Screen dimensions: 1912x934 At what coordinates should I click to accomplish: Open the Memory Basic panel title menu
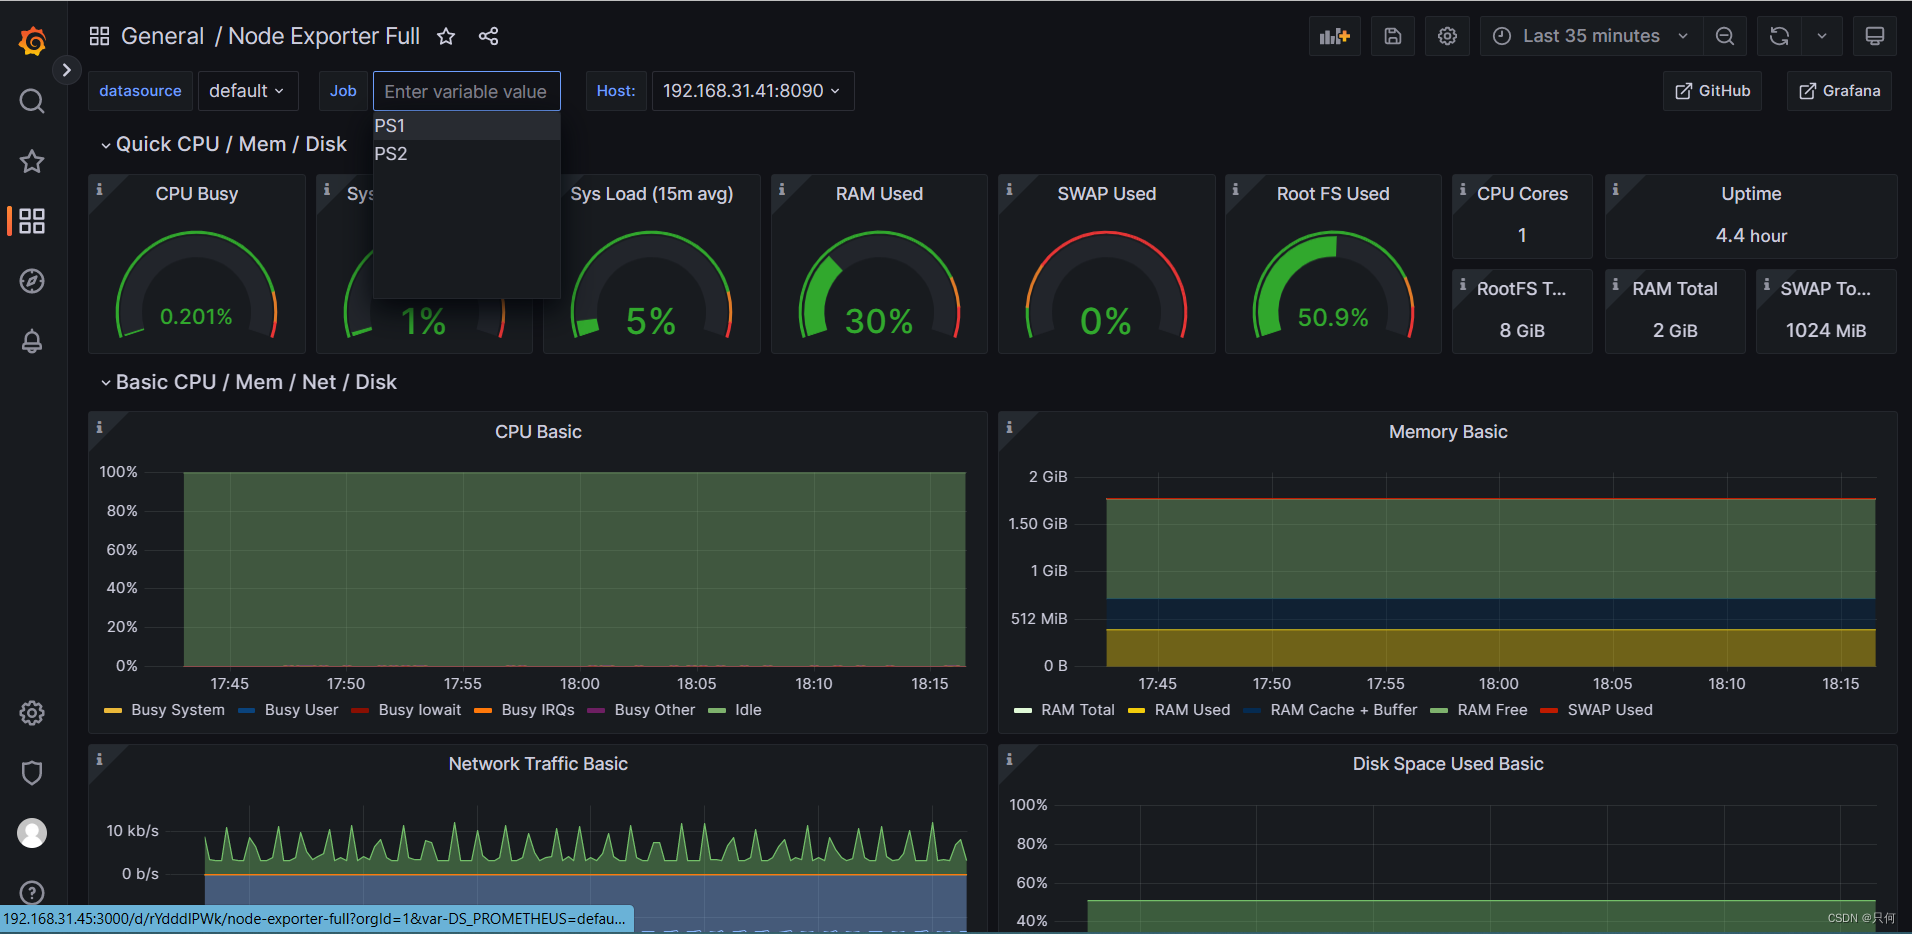click(x=1448, y=432)
